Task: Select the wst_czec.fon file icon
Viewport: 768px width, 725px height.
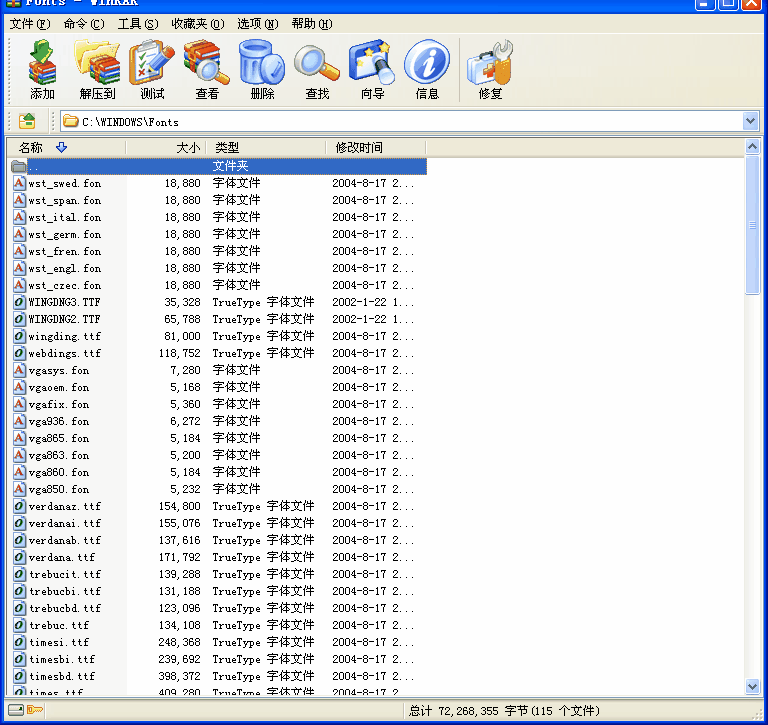Action: coord(19,285)
